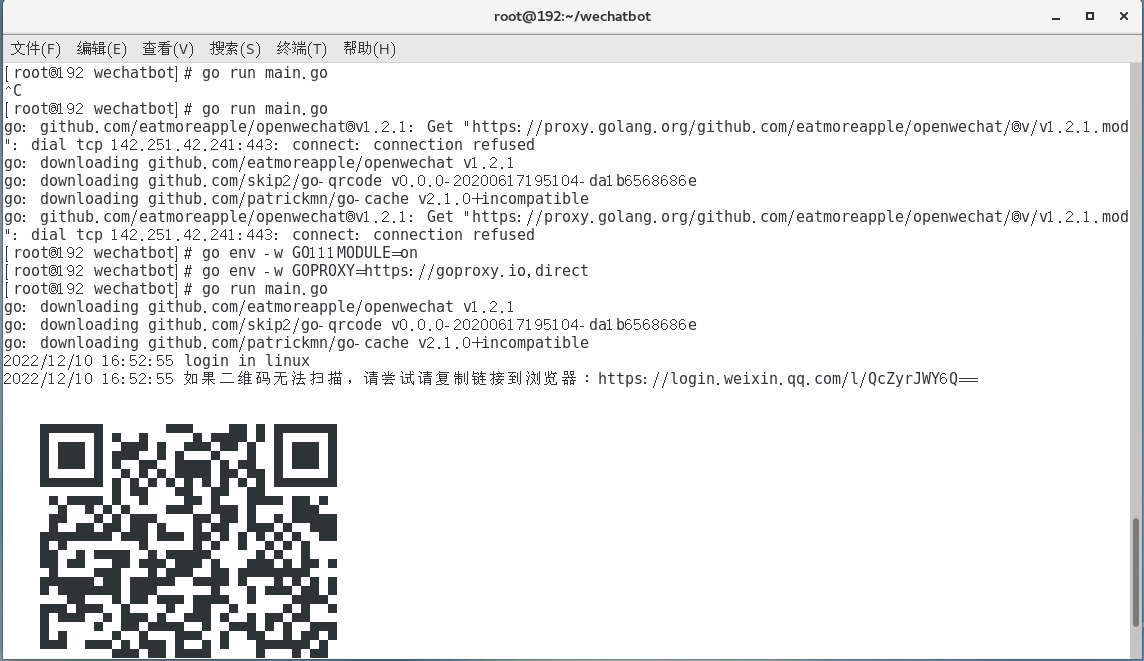Open the 编辑(E) menu
The image size is (1144, 661).
102,48
